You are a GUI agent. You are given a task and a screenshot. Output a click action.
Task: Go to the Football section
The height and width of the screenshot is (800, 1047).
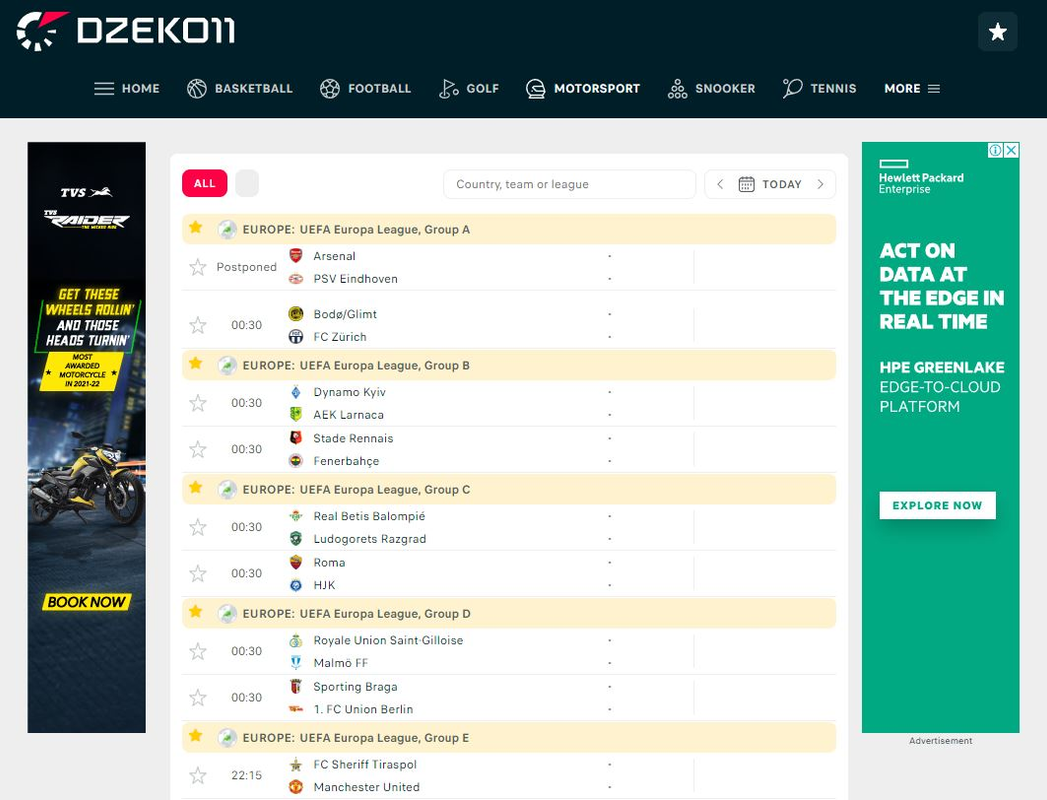(365, 88)
